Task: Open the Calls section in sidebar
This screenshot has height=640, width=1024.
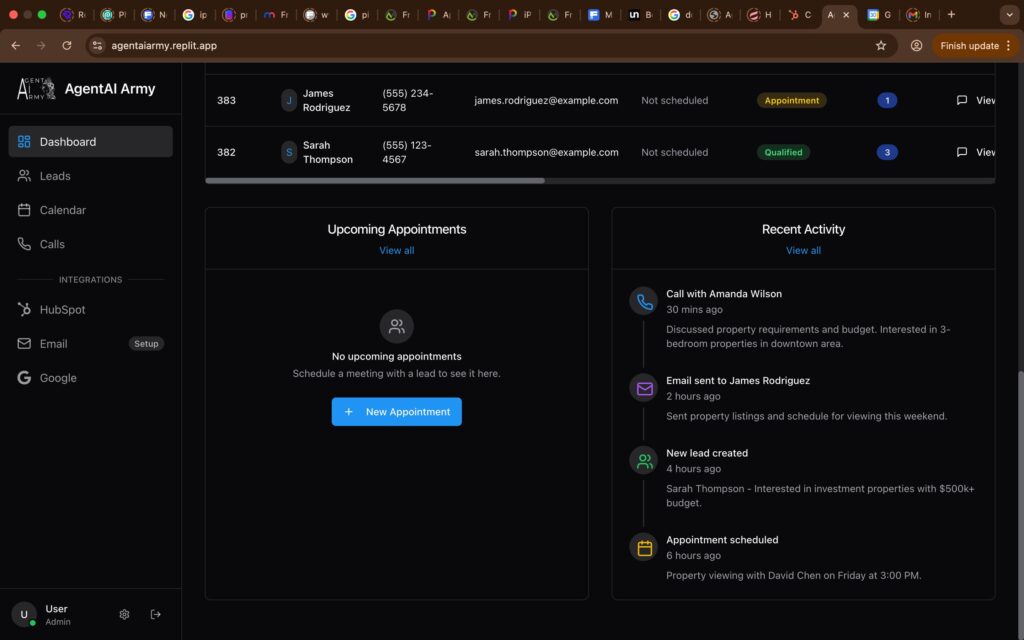Action: pyautogui.click(x=52, y=244)
